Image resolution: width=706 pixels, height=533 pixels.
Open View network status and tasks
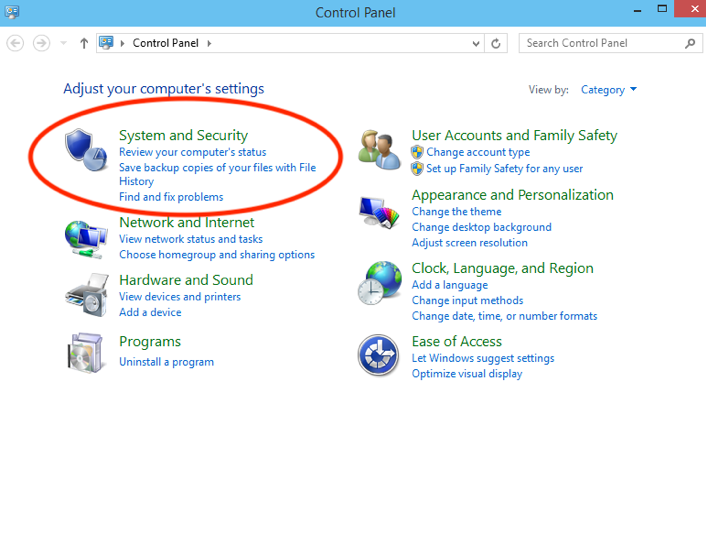coord(190,239)
